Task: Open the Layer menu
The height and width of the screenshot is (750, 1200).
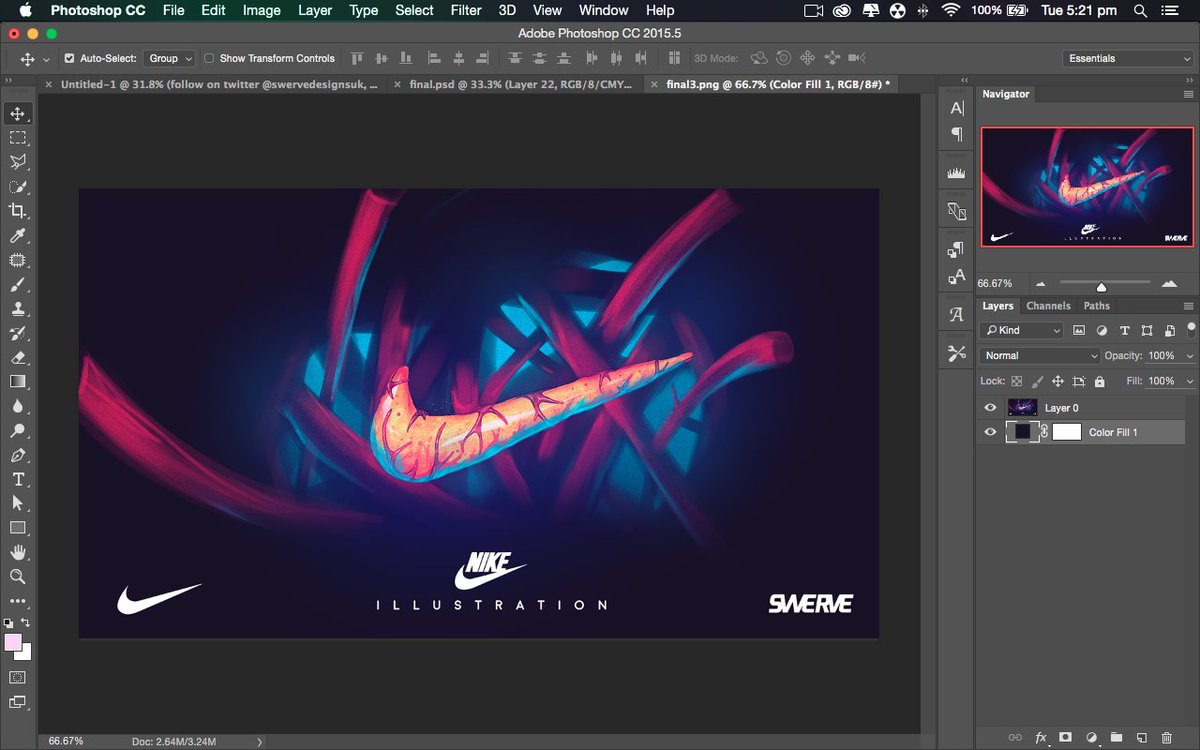Action: click(x=315, y=10)
